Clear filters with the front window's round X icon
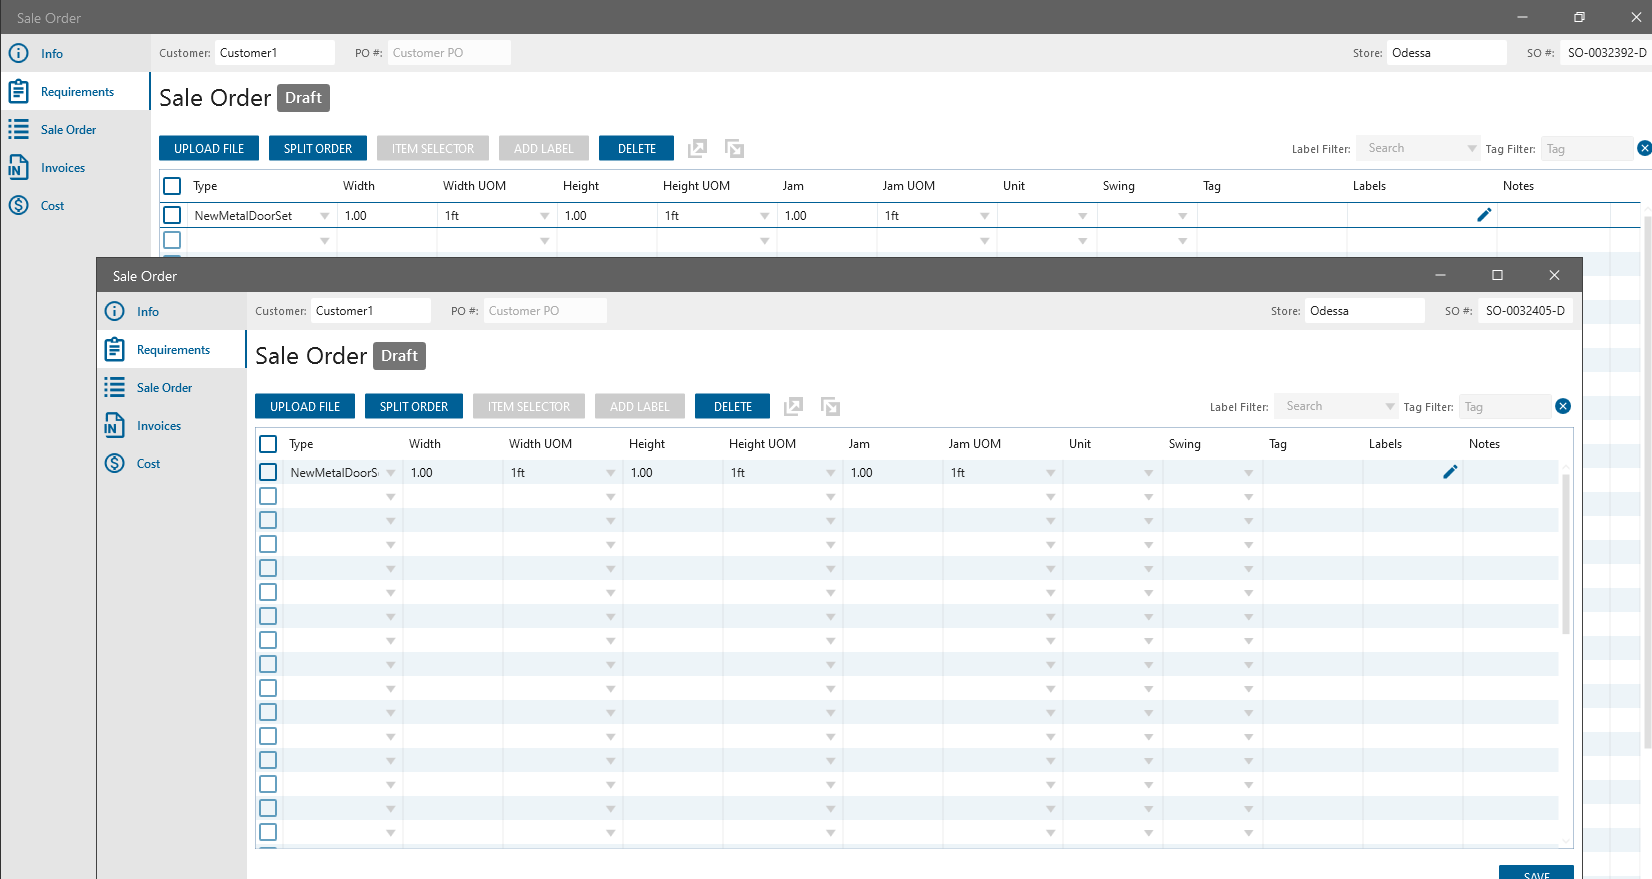The height and width of the screenshot is (879, 1652). pyautogui.click(x=1563, y=406)
